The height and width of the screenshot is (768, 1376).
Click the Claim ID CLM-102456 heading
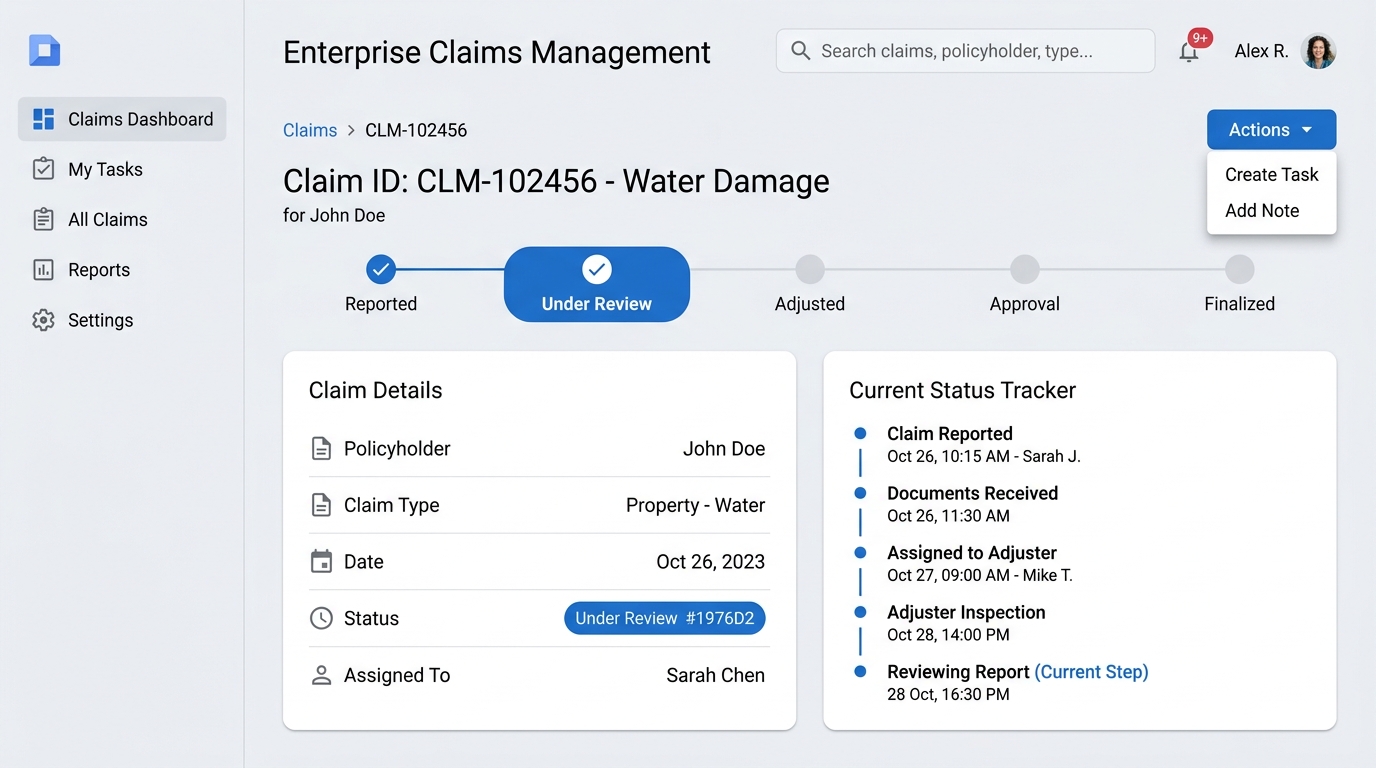tap(556, 181)
